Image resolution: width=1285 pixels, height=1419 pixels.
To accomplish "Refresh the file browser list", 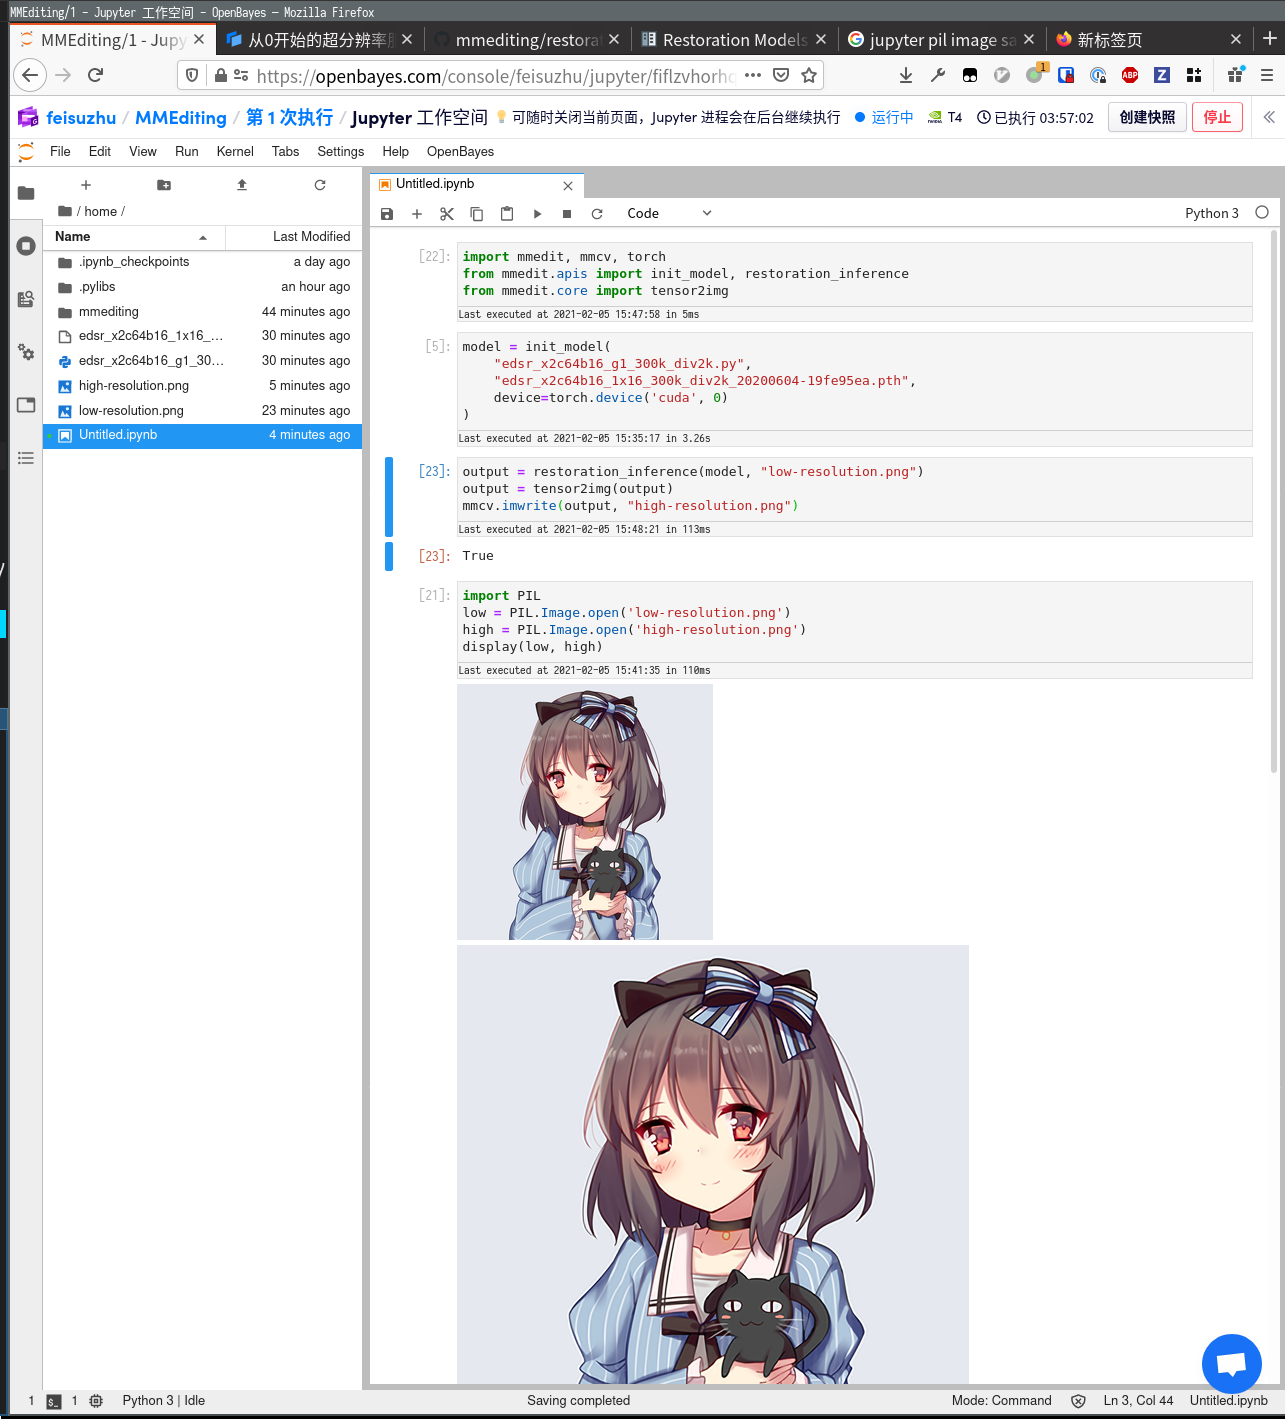I will point(320,185).
